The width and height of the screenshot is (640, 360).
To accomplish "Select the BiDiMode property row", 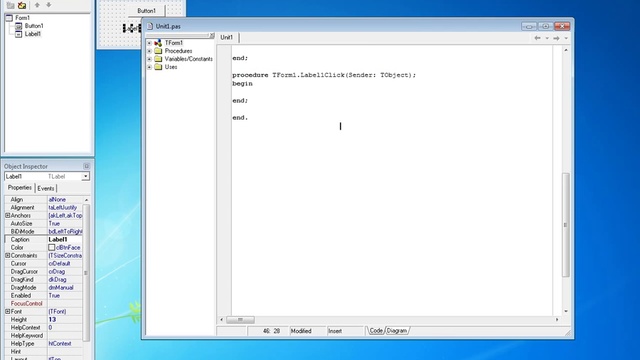I will point(44,231).
